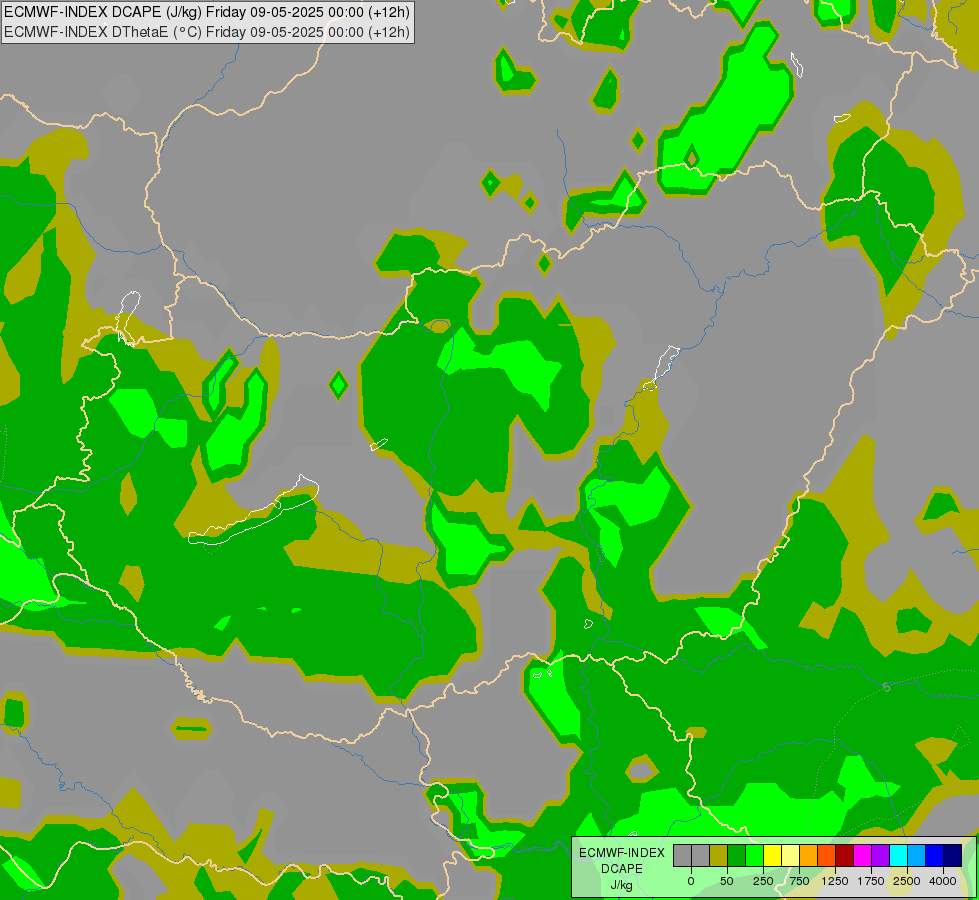Pick the red-orange legend swatch
979x900 pixels.
[827, 855]
